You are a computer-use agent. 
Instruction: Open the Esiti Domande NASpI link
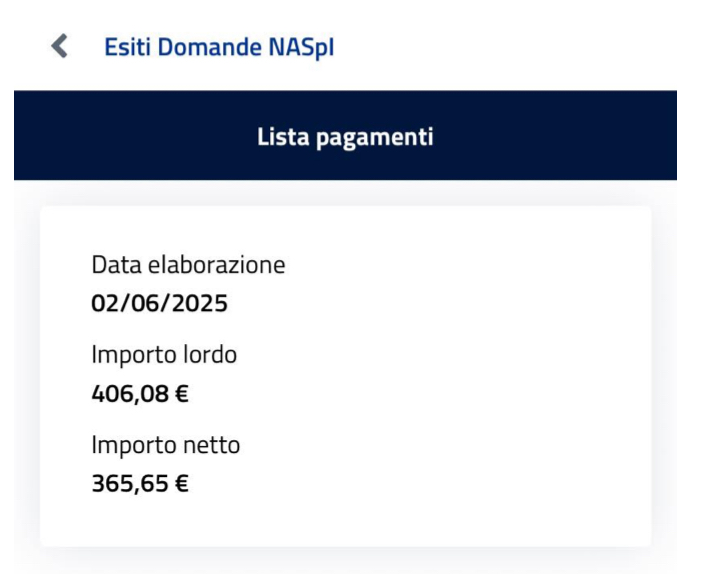click(219, 47)
